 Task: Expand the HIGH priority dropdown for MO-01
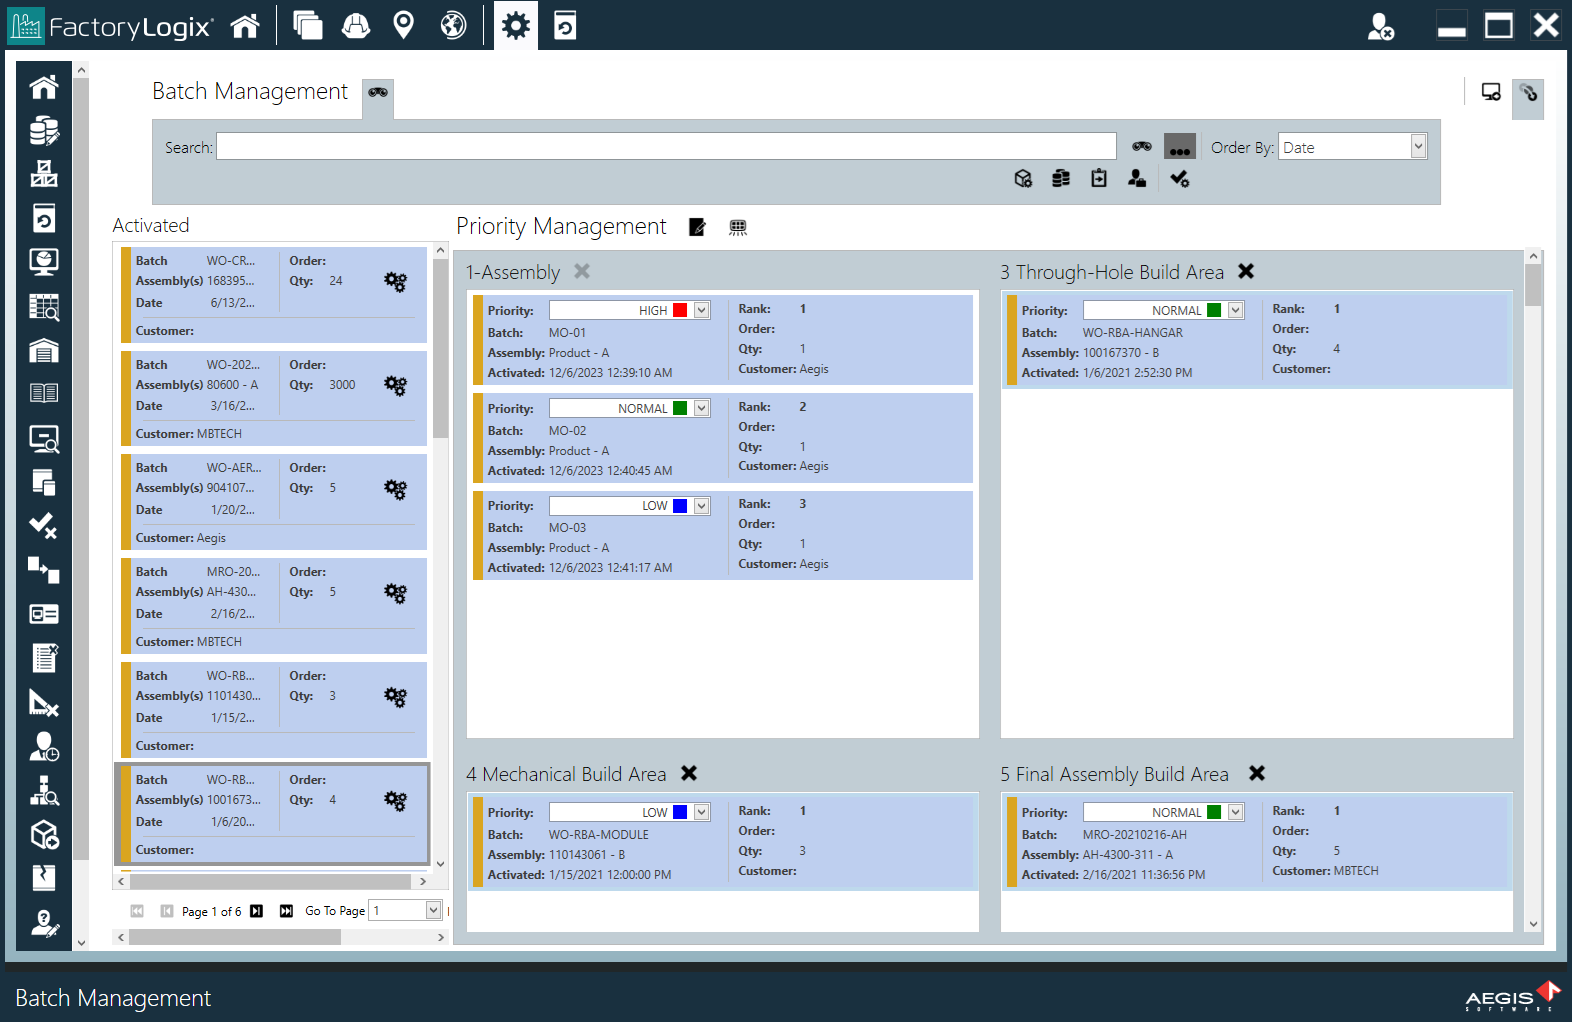pyautogui.click(x=702, y=311)
